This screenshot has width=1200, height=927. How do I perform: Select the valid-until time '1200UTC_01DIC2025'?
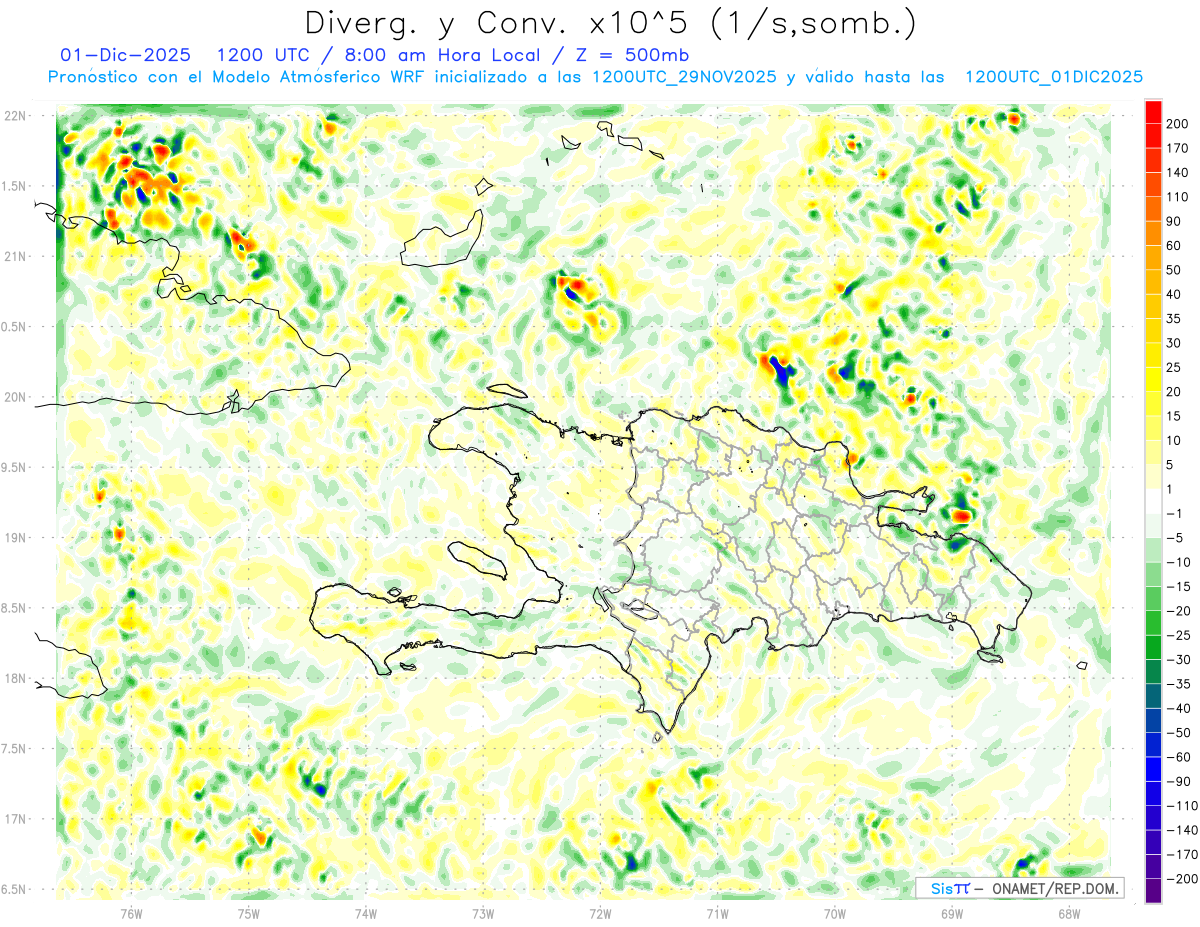click(x=1054, y=77)
